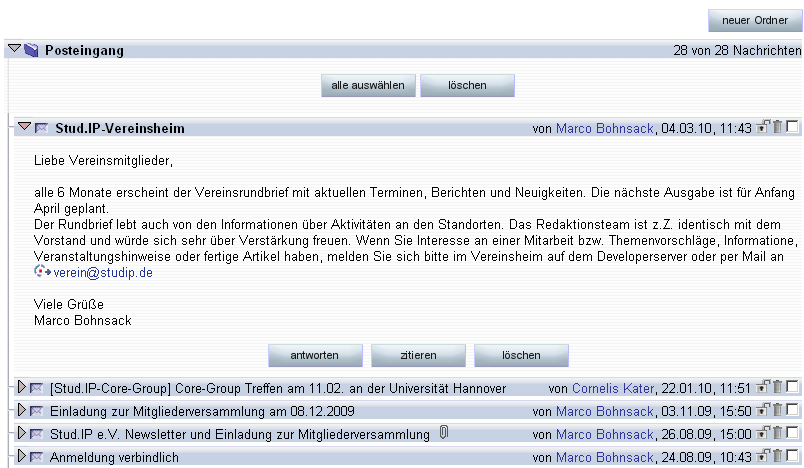This screenshot has width=804, height=468.
Task: Collapse the Posteingang folder
Action: [x=14, y=49]
